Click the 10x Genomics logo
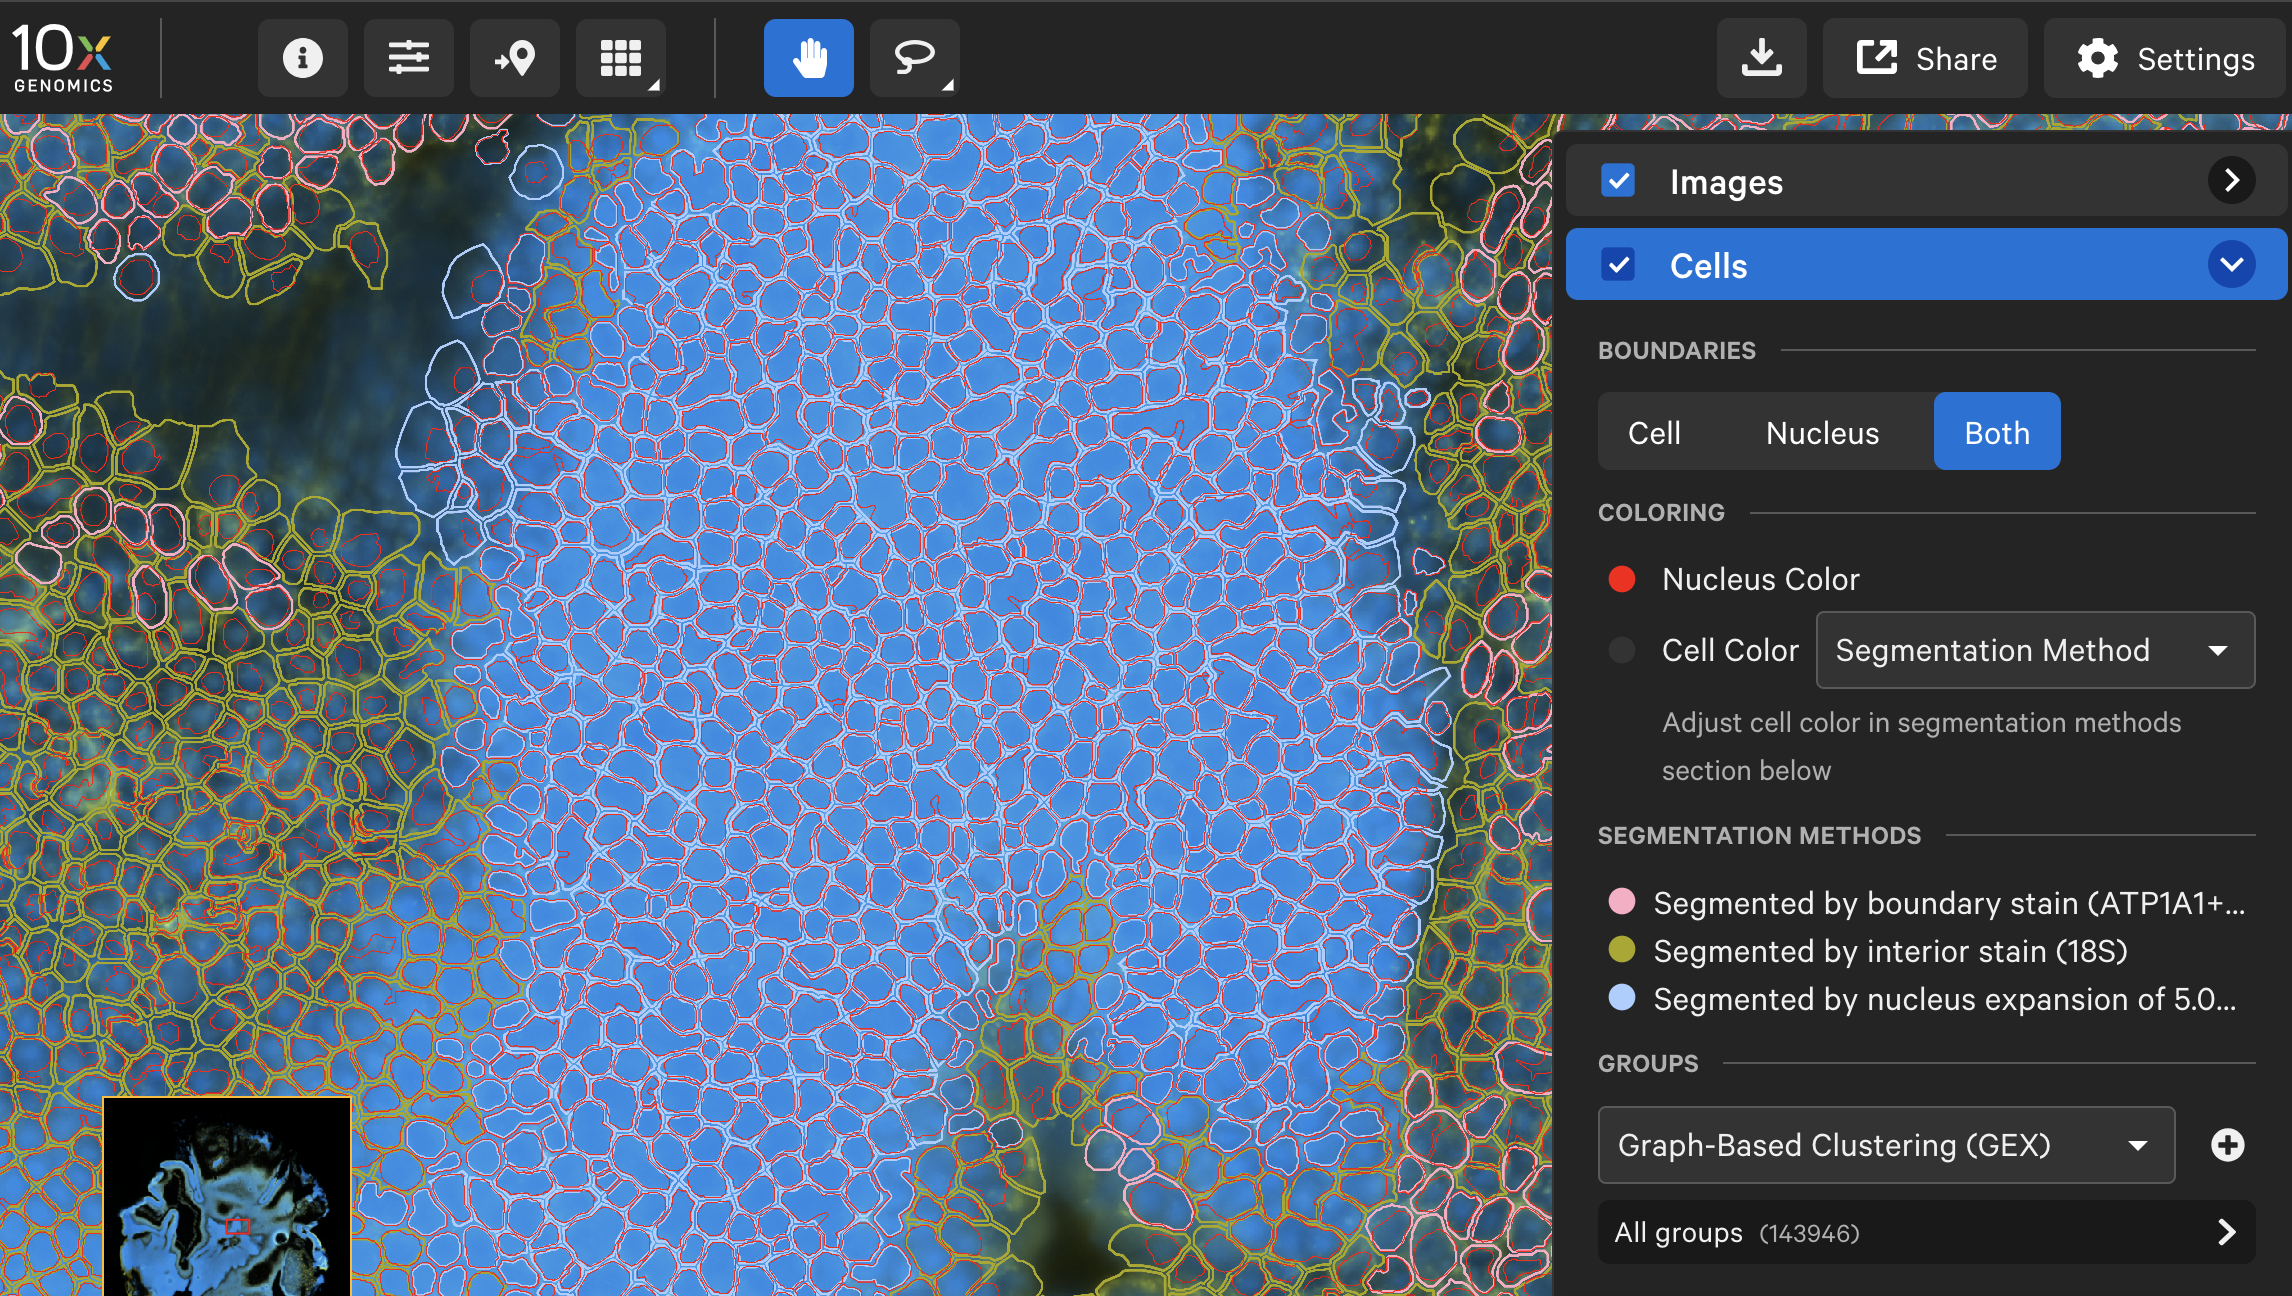 click(x=62, y=58)
